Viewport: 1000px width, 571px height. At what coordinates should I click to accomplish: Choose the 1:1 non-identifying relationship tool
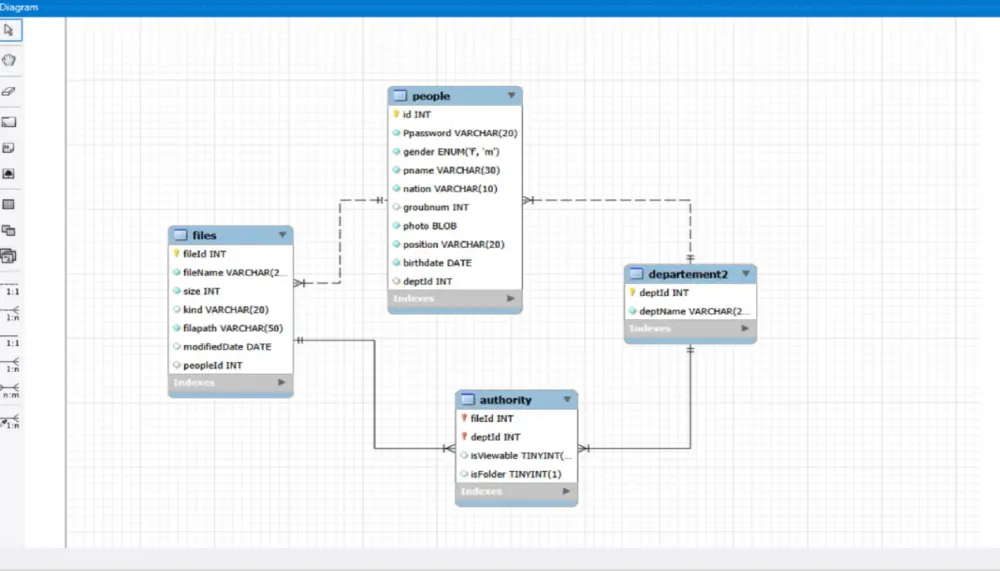click(x=11, y=290)
